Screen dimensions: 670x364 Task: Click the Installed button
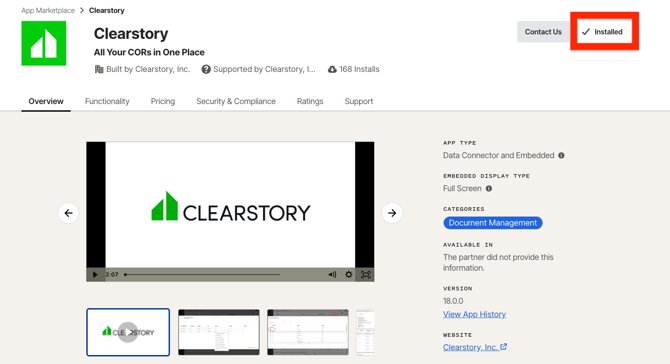604,32
